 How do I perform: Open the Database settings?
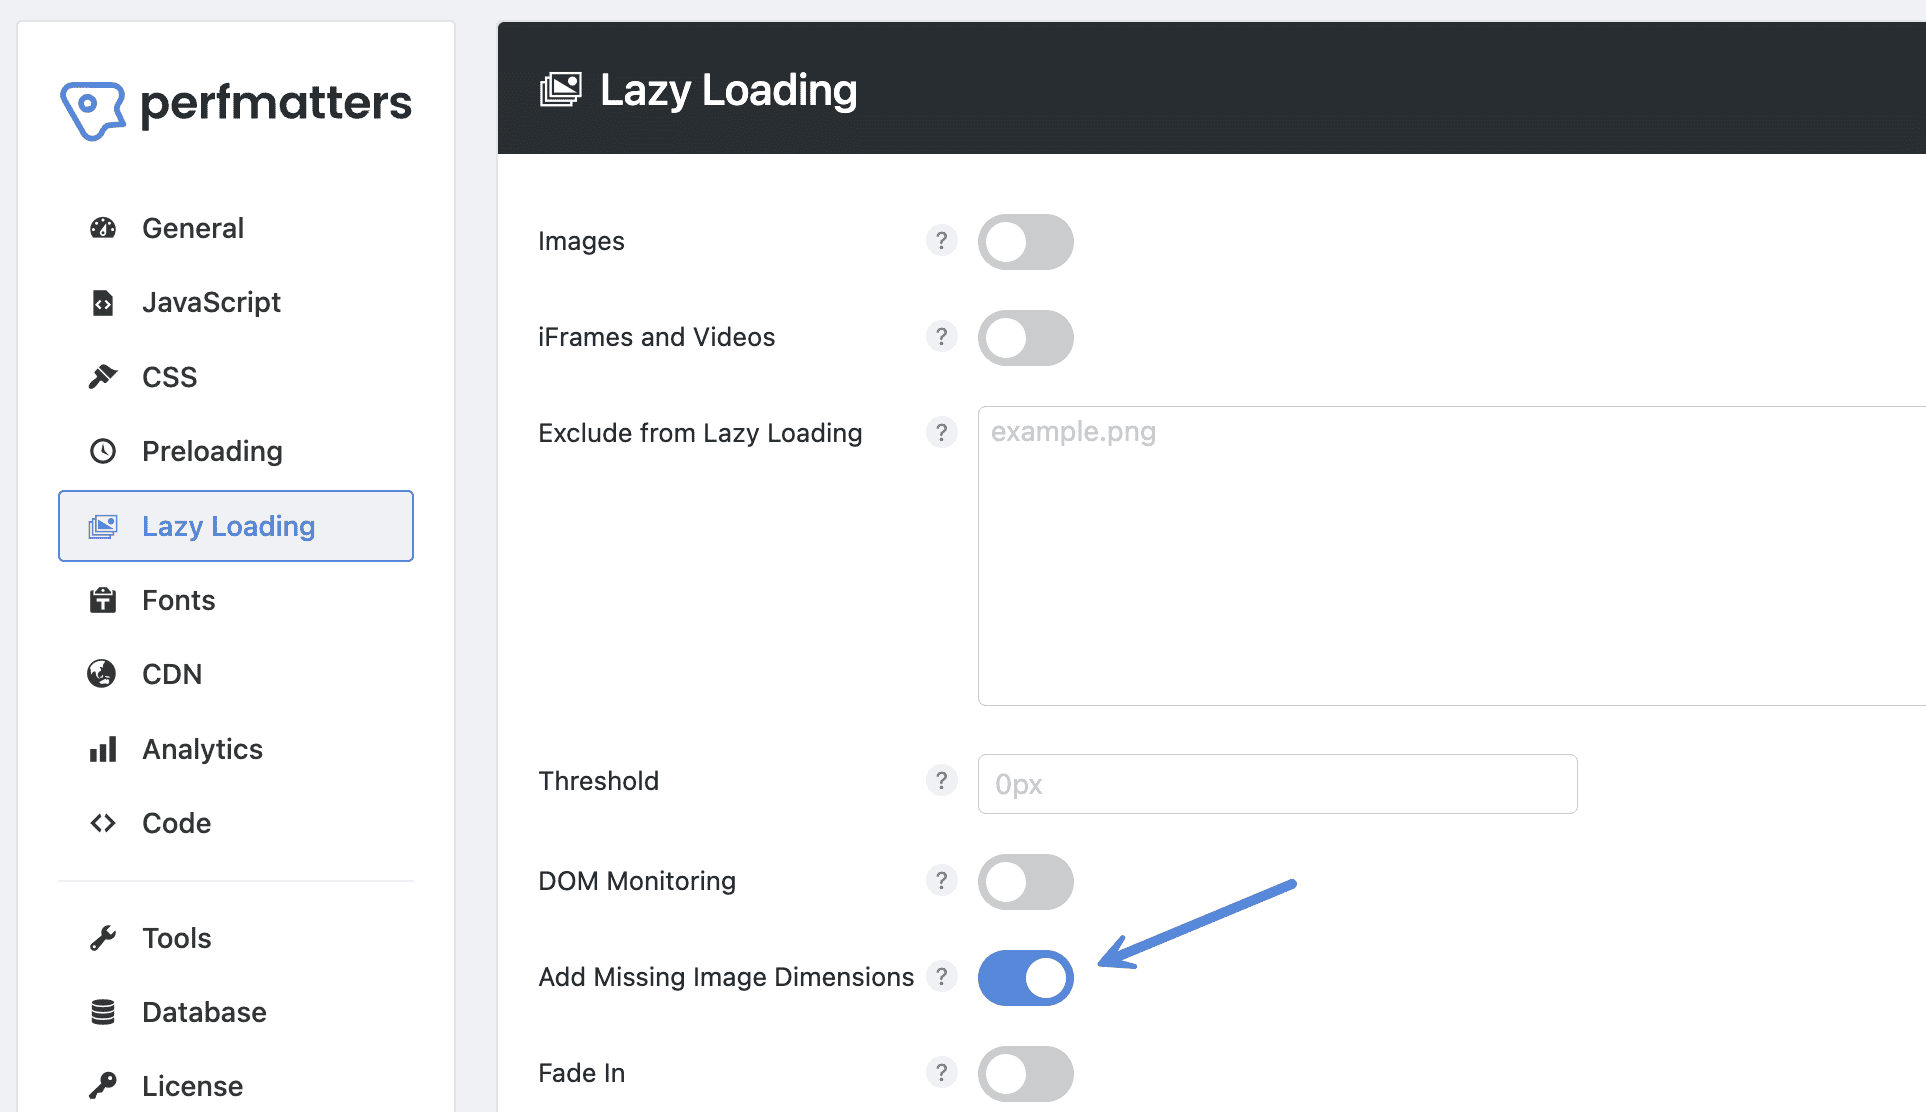tap(204, 1011)
